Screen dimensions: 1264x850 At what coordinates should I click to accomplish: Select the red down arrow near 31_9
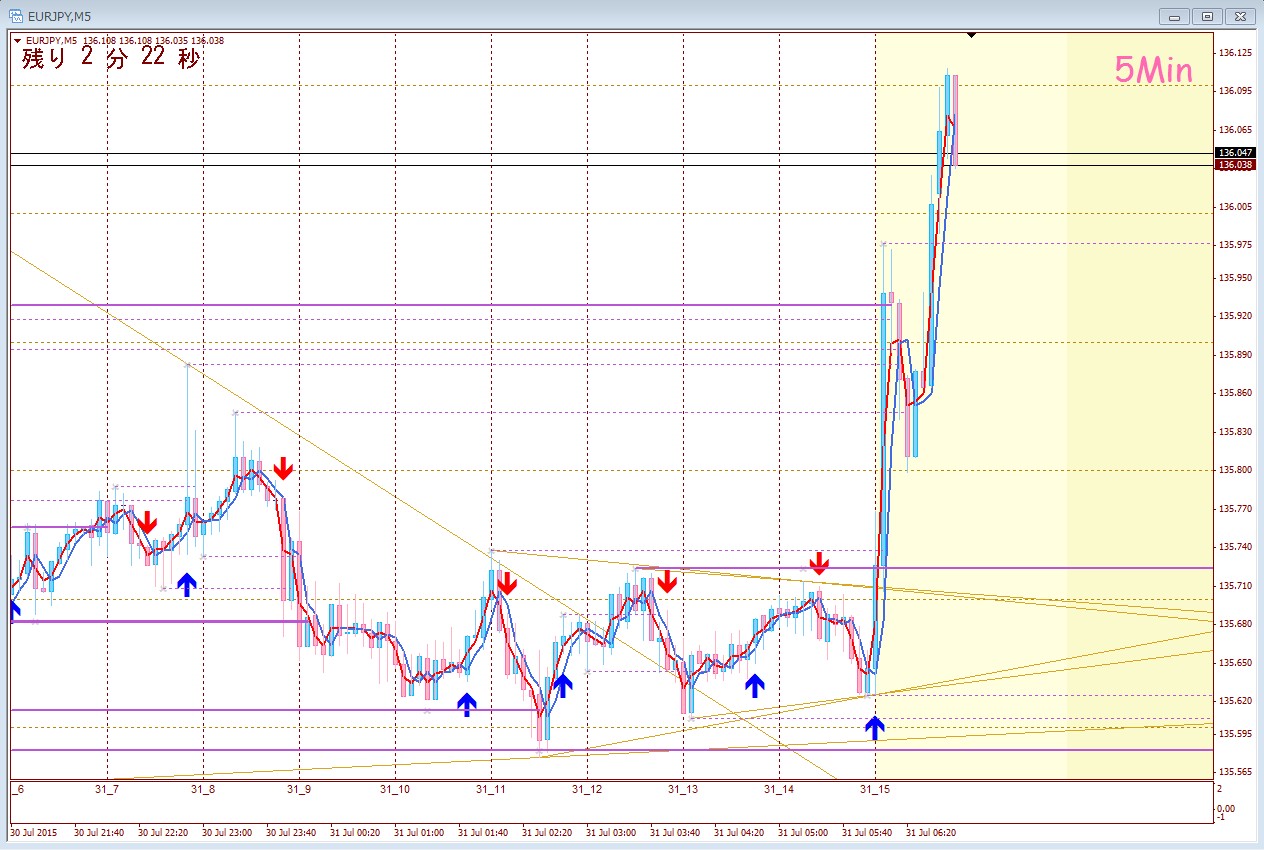283,468
